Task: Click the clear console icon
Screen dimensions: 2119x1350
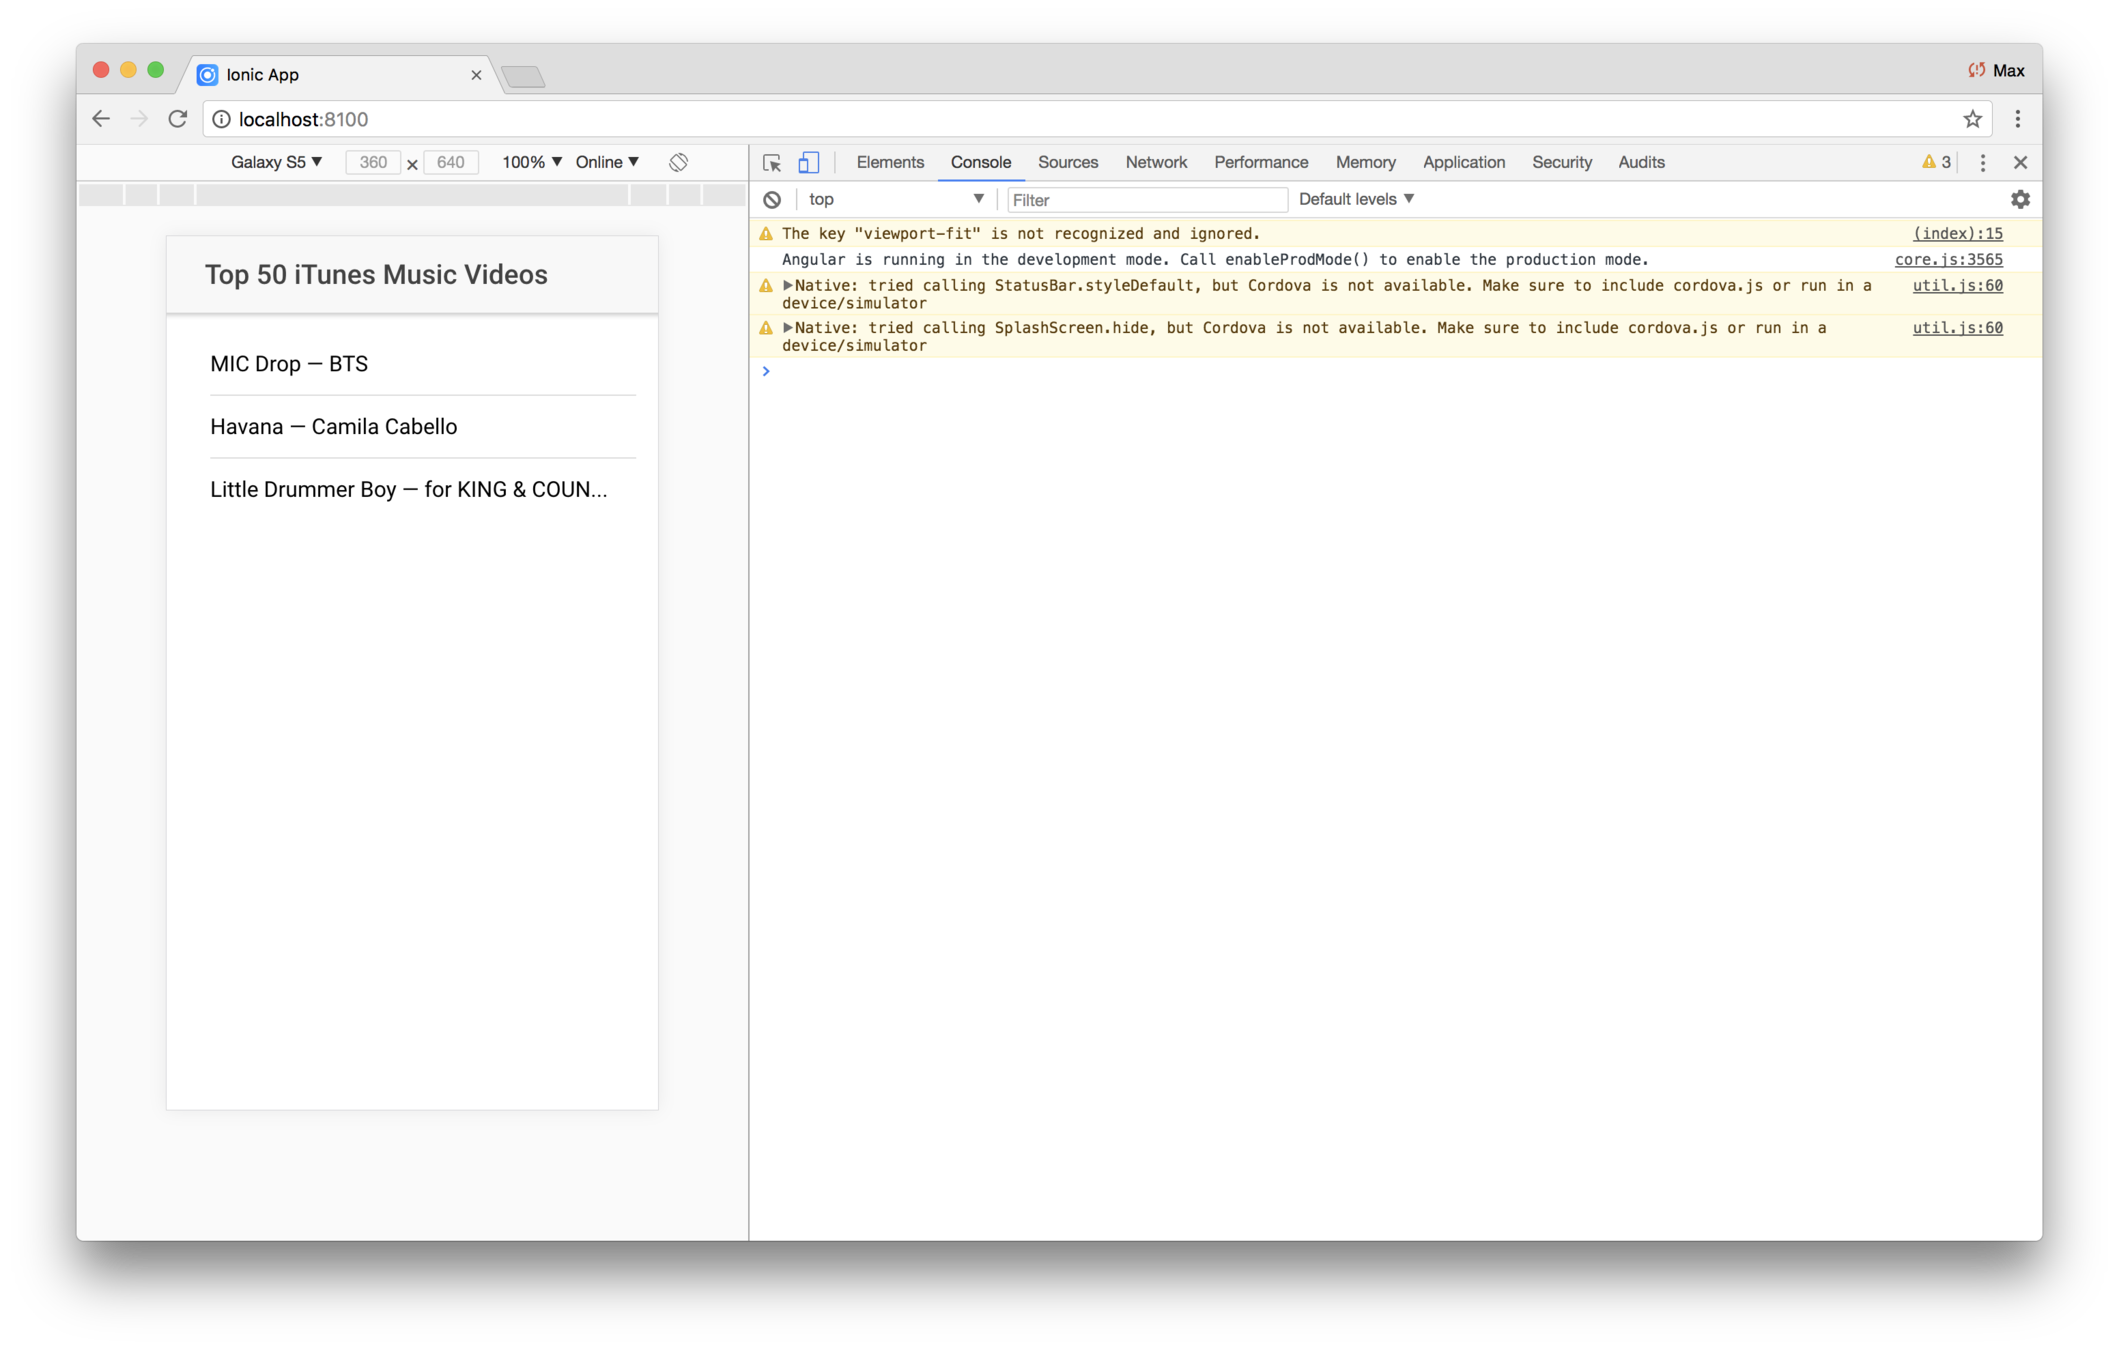Action: coord(772,200)
